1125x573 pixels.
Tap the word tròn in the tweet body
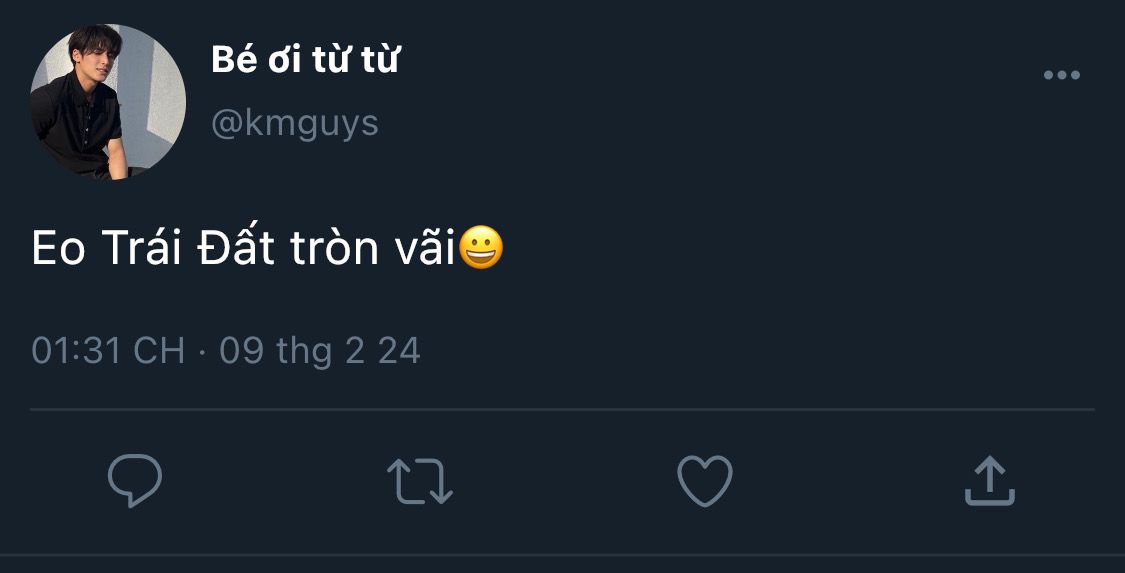coord(334,249)
